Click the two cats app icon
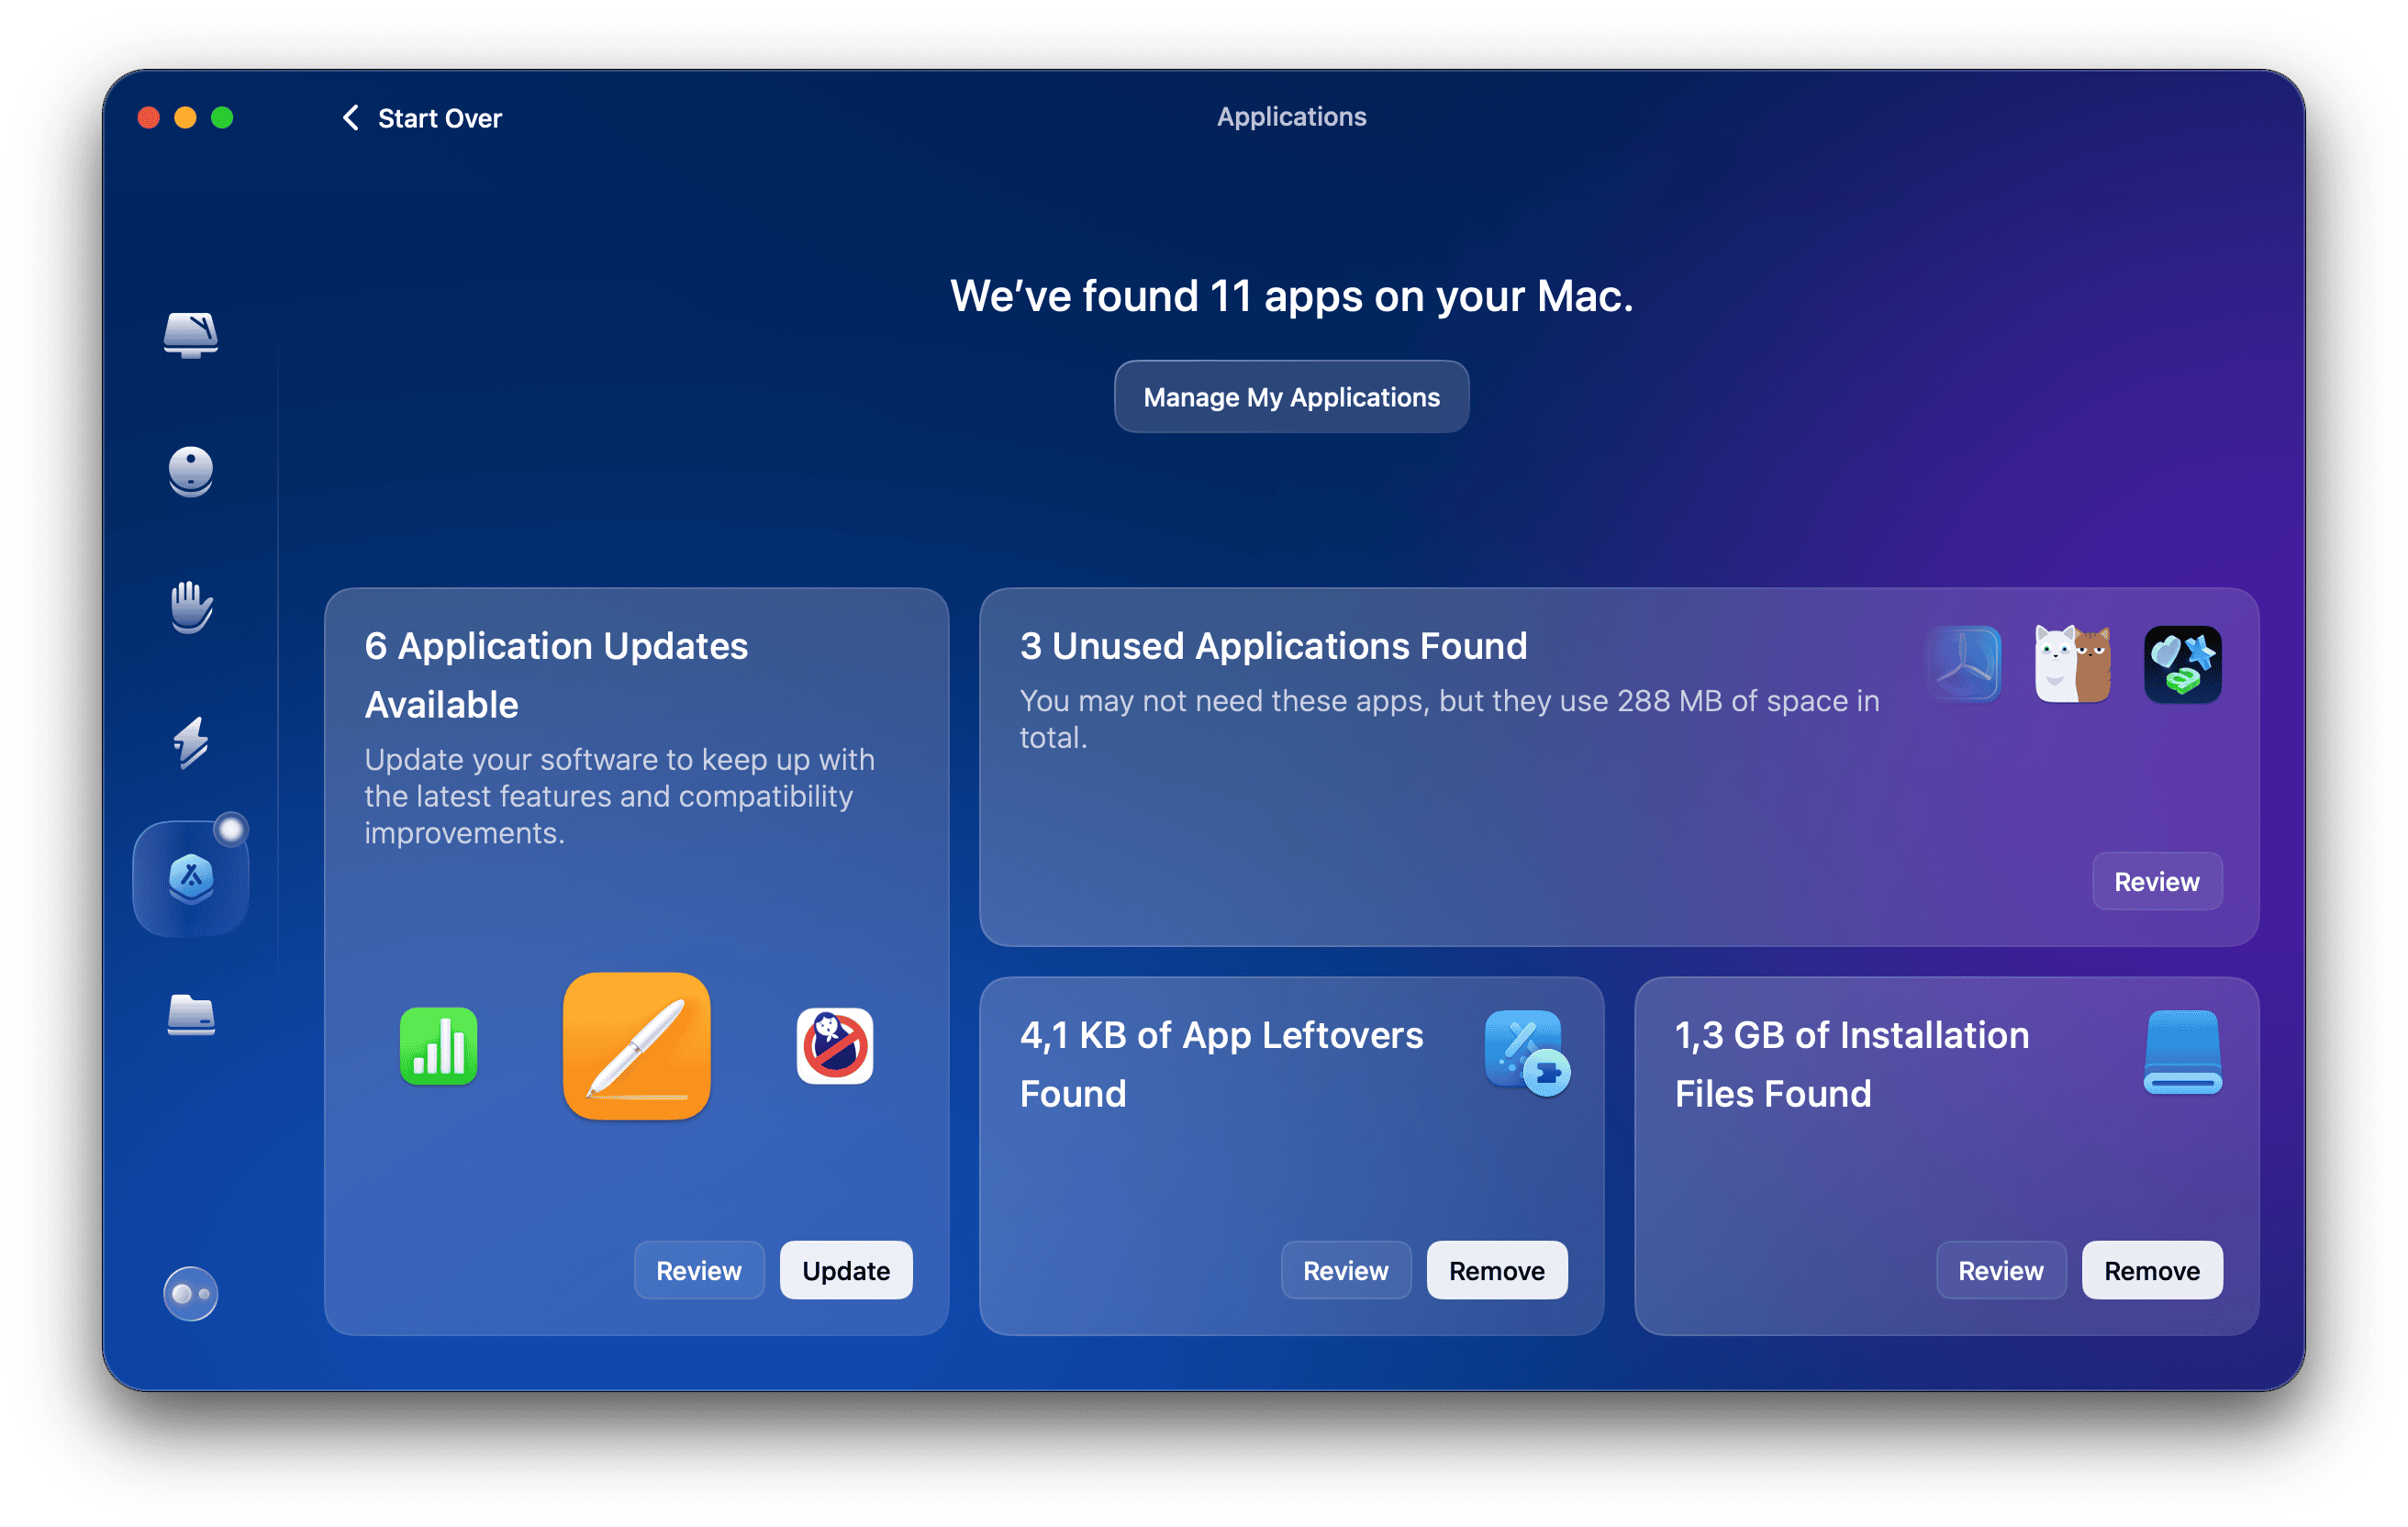 click(x=2072, y=665)
